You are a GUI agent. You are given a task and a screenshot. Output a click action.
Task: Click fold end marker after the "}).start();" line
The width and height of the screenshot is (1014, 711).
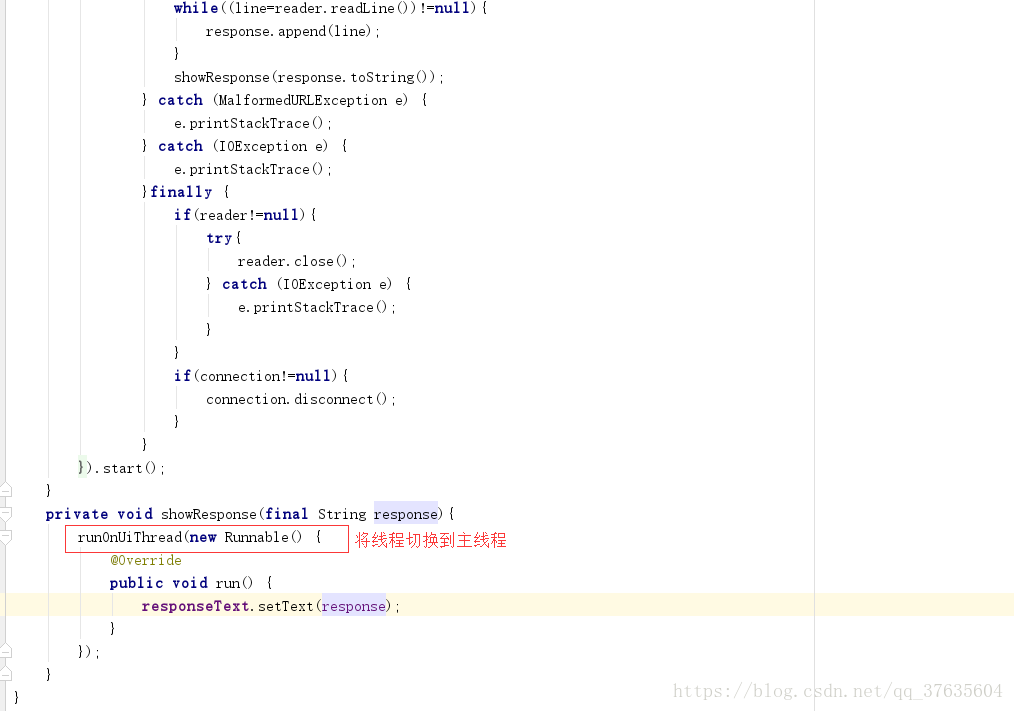tap(6, 490)
